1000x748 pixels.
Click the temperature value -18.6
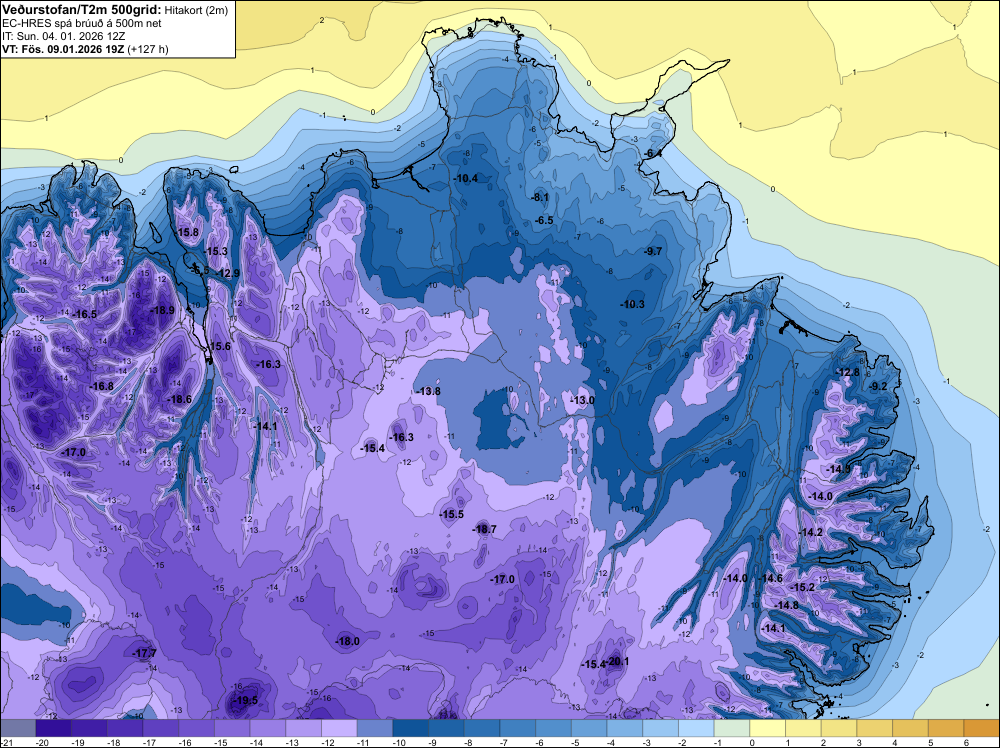tap(179, 399)
